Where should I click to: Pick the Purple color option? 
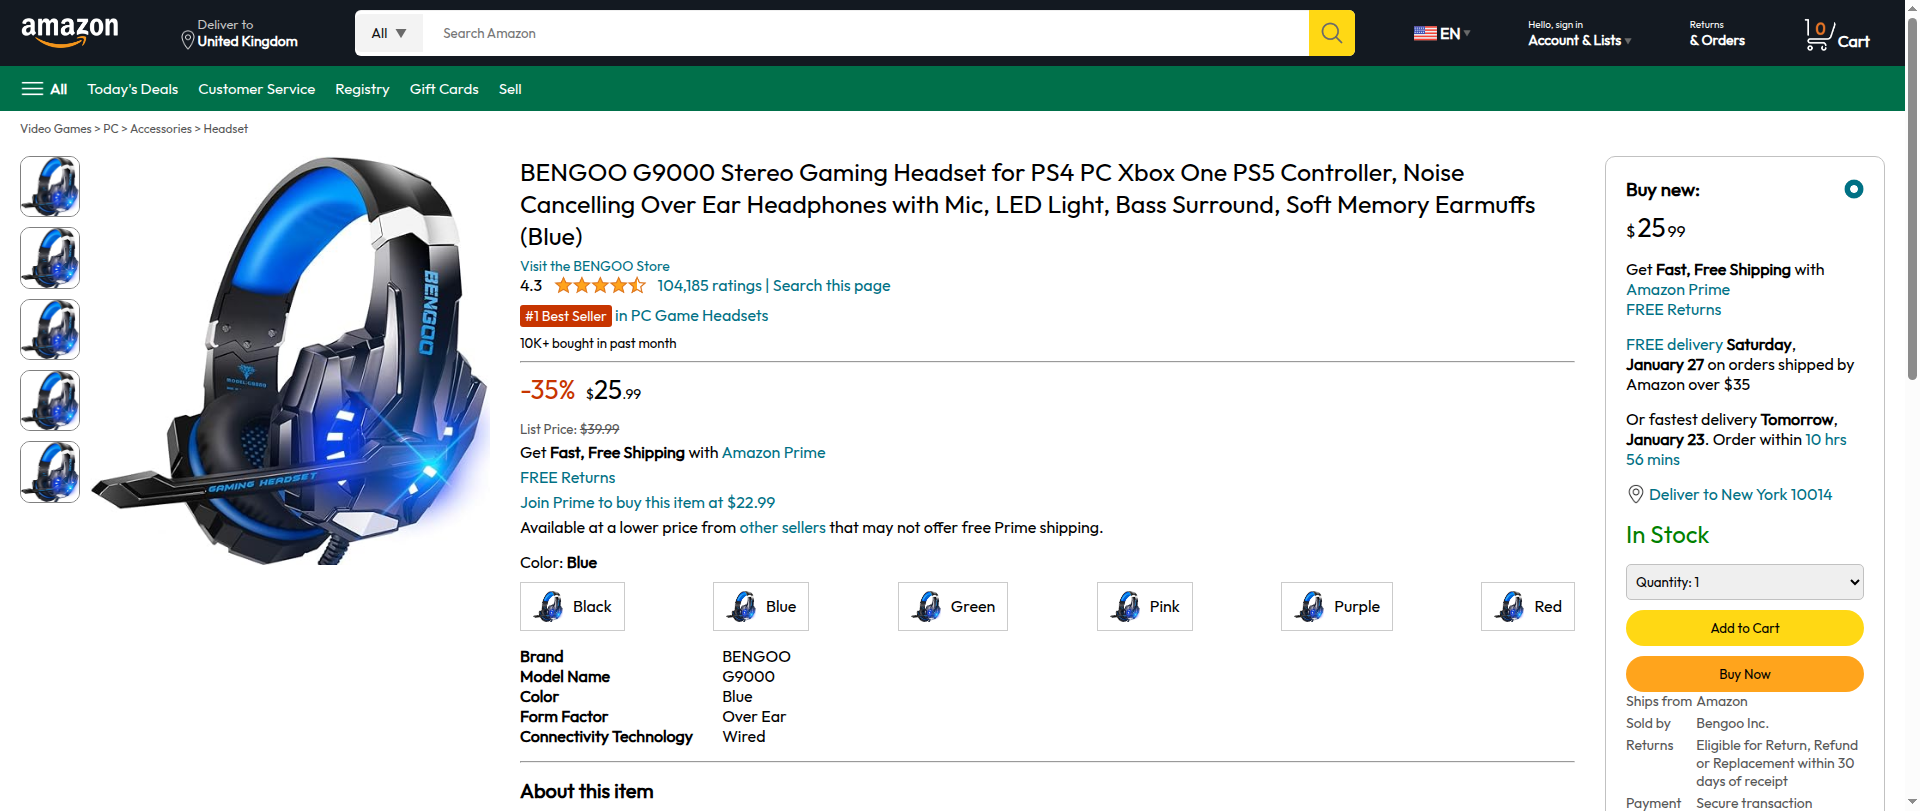click(1336, 607)
